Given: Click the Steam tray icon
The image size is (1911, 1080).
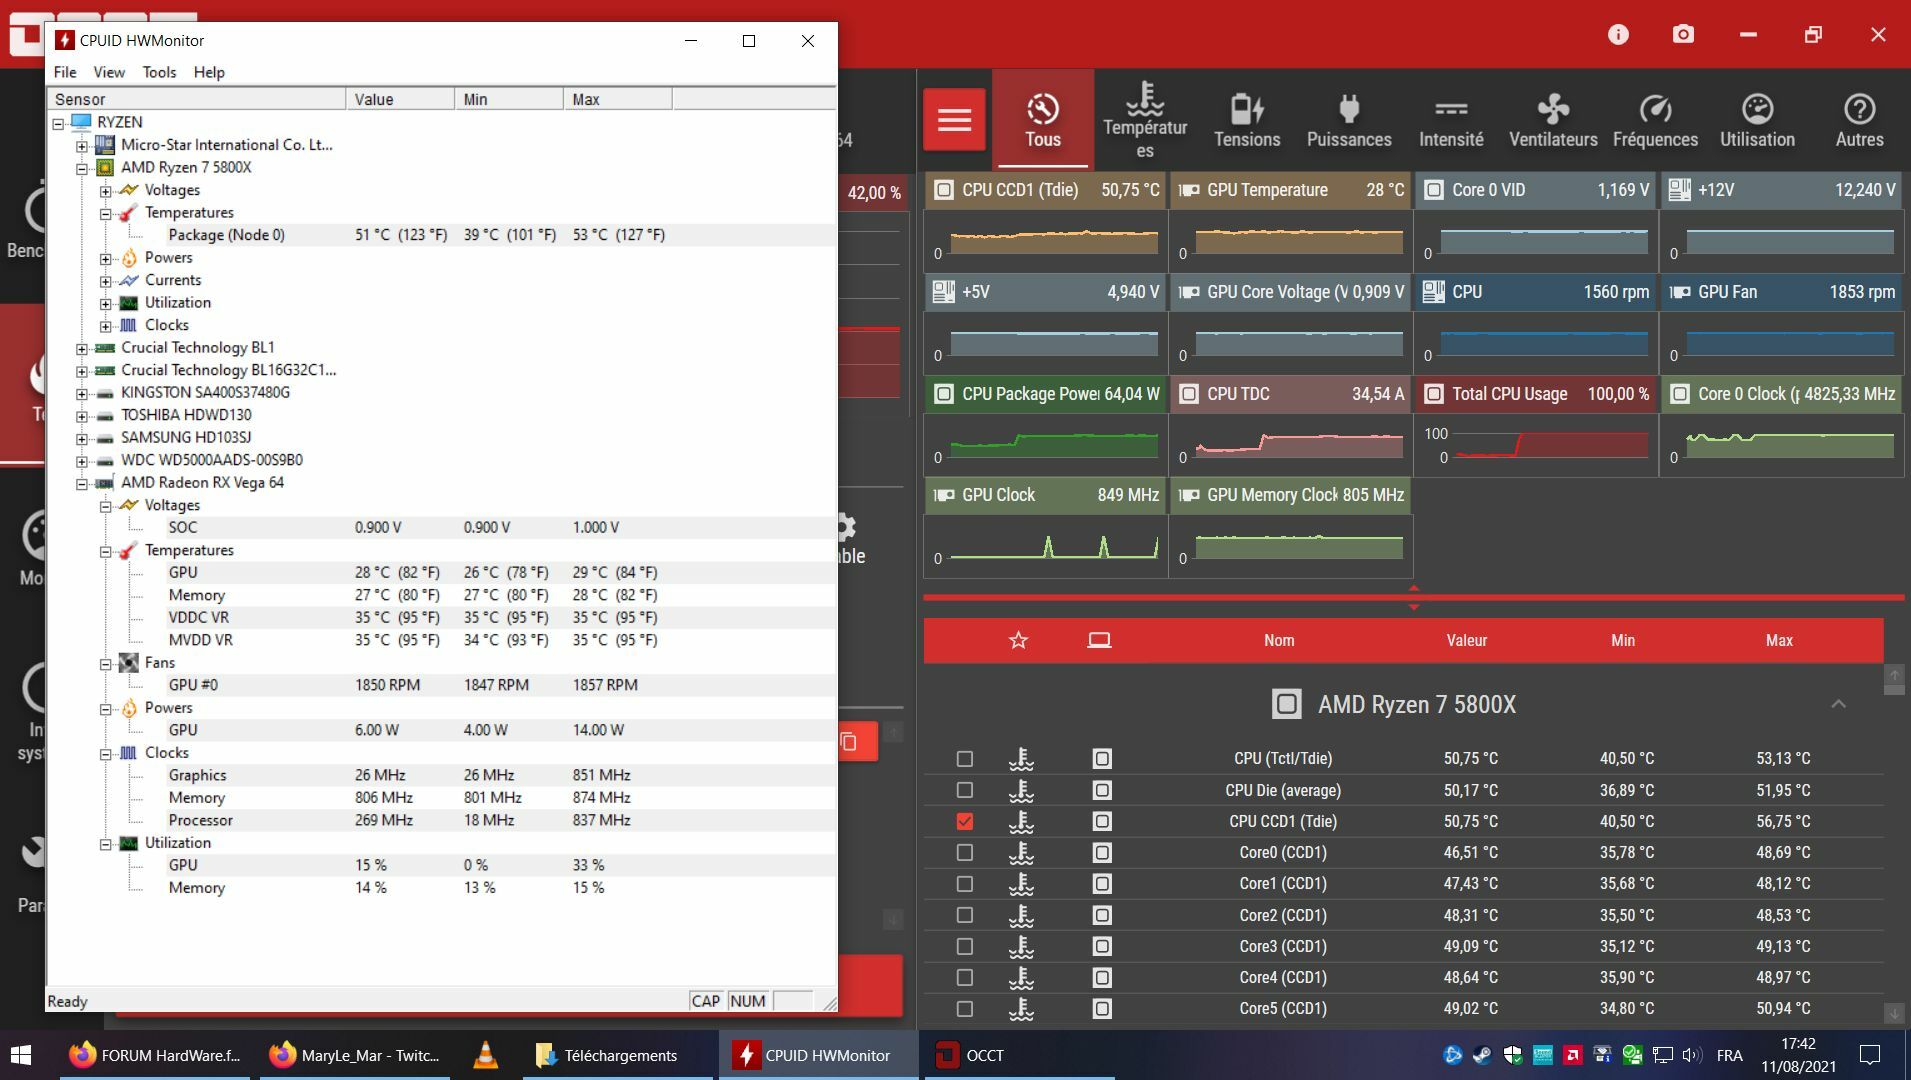Looking at the screenshot, I should [1482, 1055].
